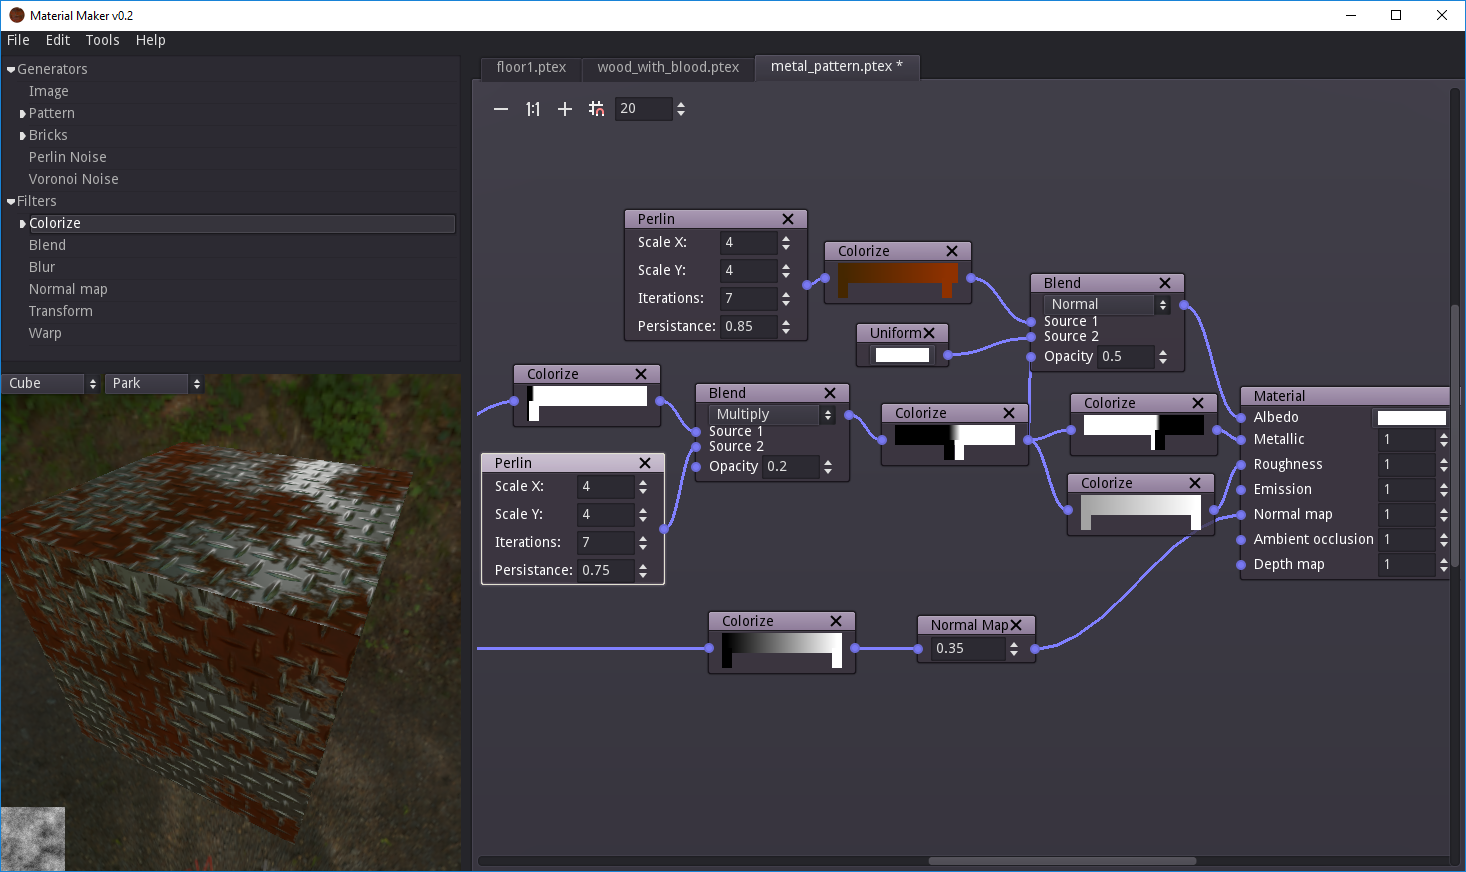Switch to the wood_with_blood.ptex tab
The height and width of the screenshot is (872, 1466).
[x=668, y=67]
